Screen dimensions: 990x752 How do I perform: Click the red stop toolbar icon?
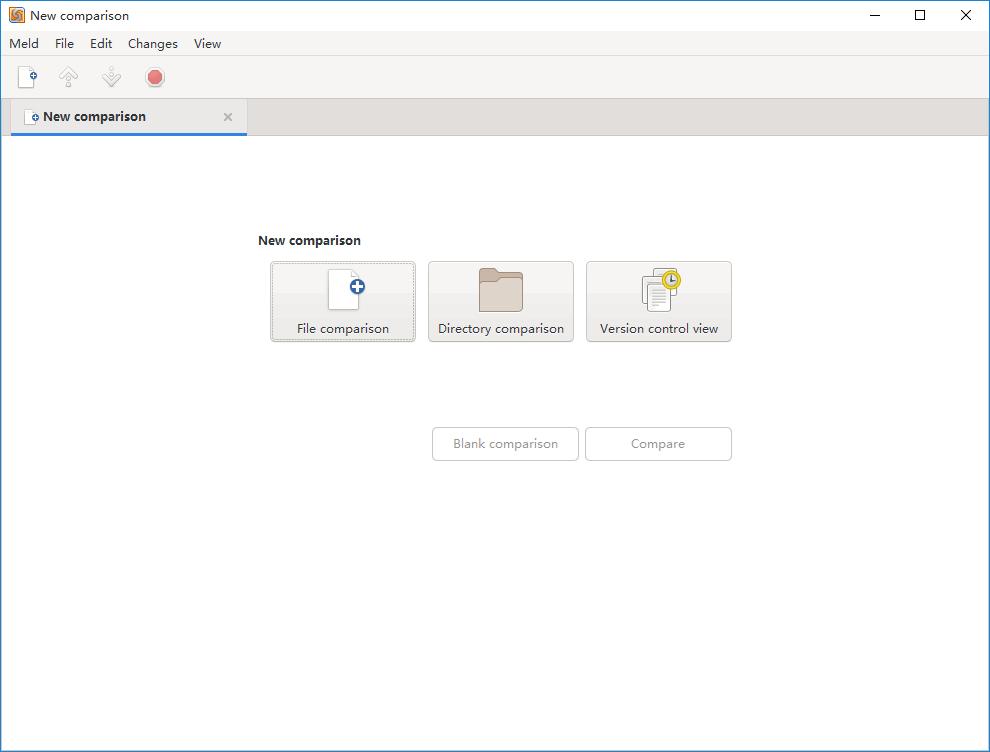[x=155, y=77]
